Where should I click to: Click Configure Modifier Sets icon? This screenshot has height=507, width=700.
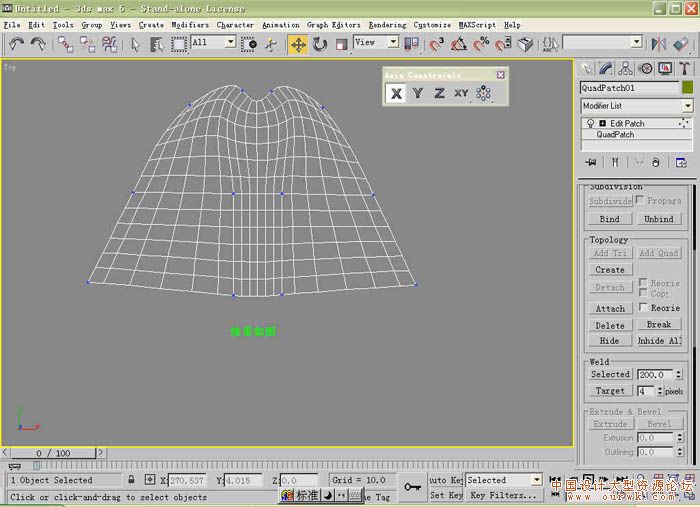coord(681,162)
